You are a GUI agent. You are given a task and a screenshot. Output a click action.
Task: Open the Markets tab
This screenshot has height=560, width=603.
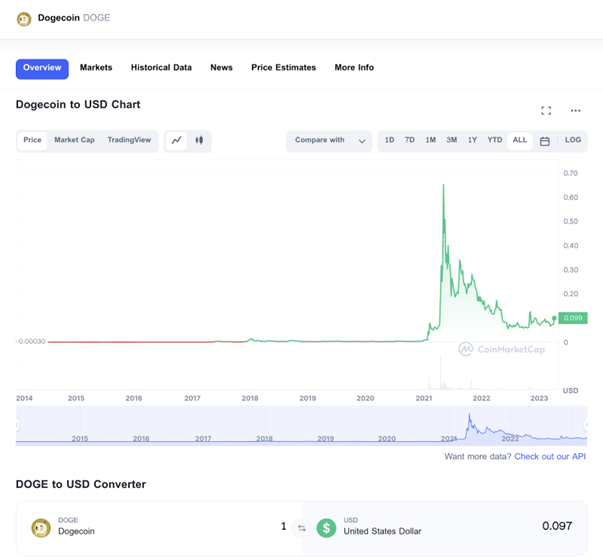(x=96, y=68)
